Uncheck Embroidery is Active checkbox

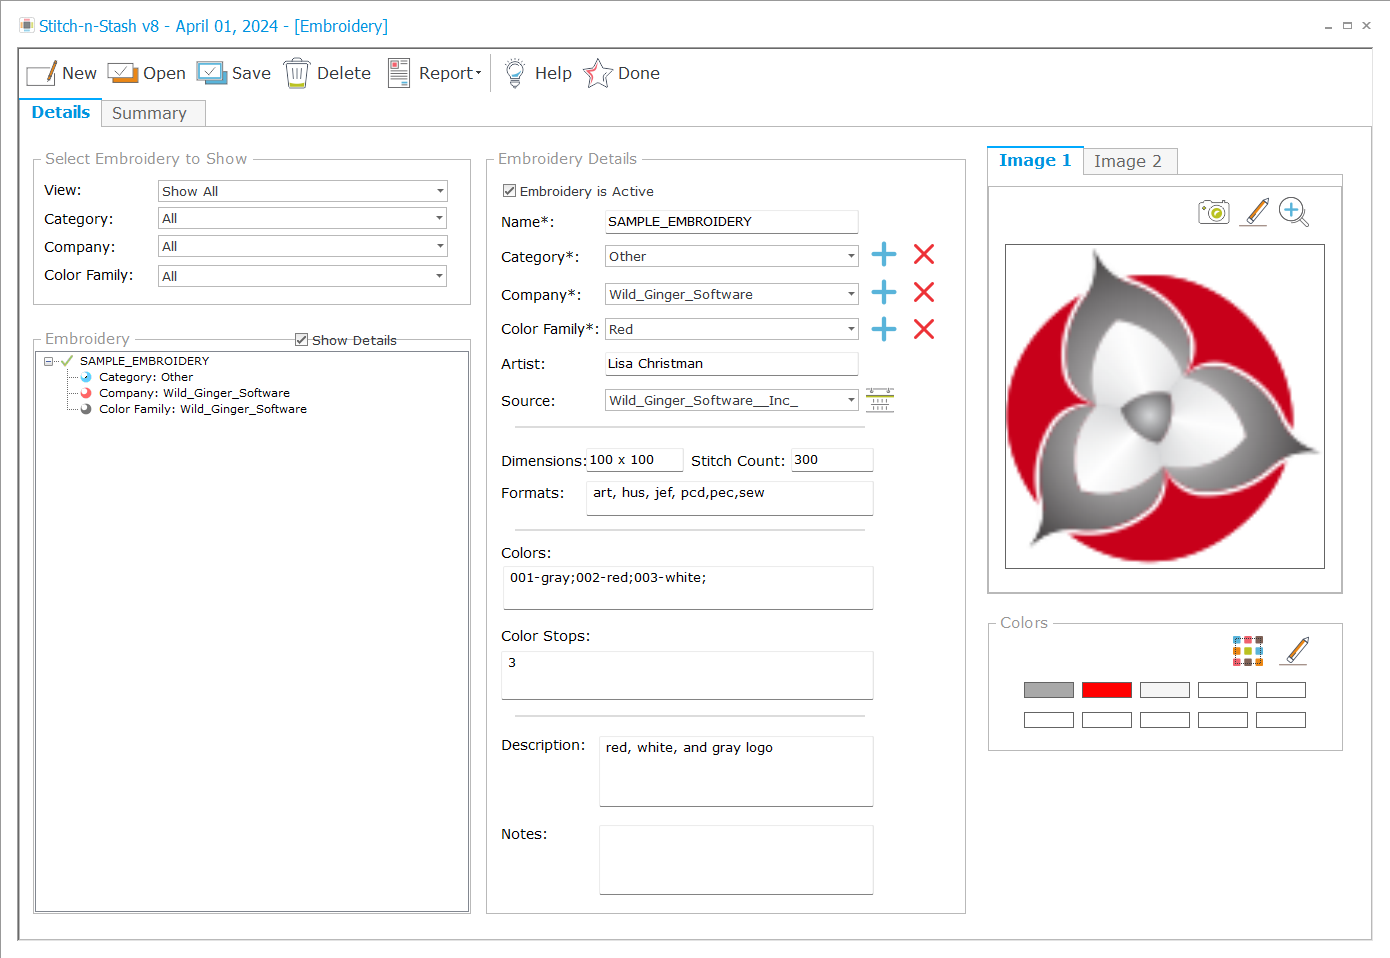tap(509, 191)
